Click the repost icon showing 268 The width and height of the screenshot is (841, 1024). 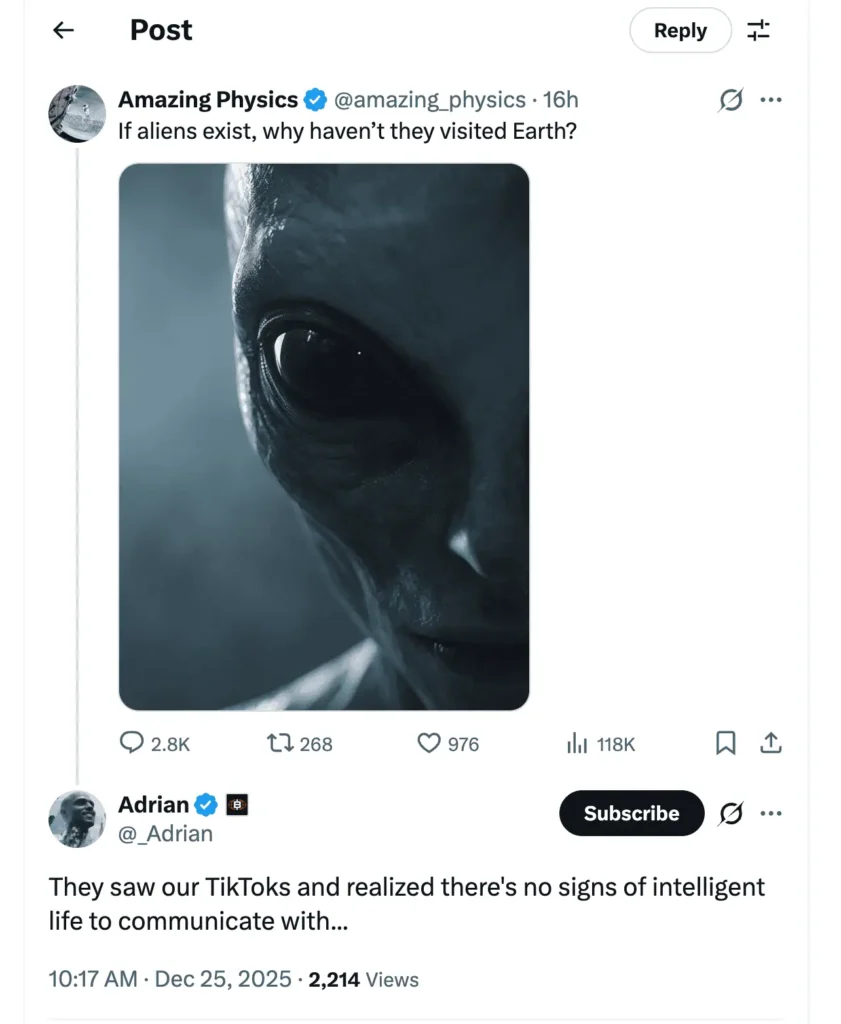[x=284, y=743]
